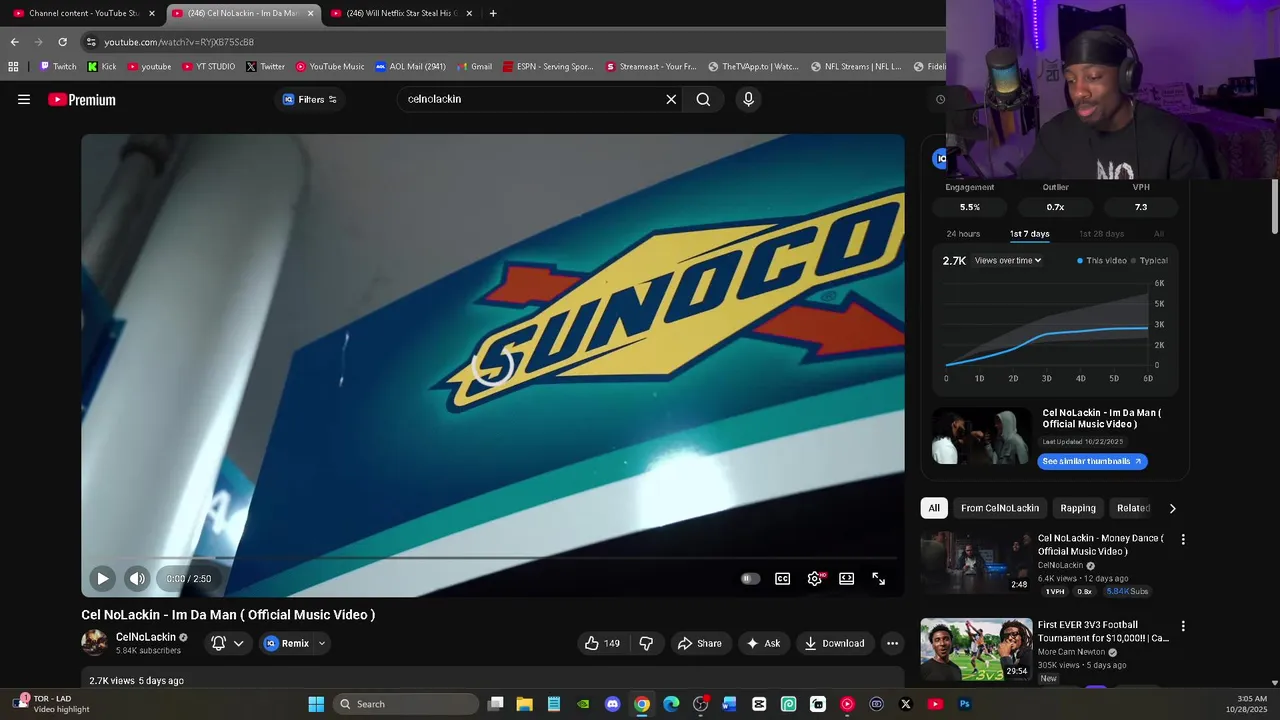1280x720 pixels.
Task: Select the All chip filter
Action: [x=934, y=508]
